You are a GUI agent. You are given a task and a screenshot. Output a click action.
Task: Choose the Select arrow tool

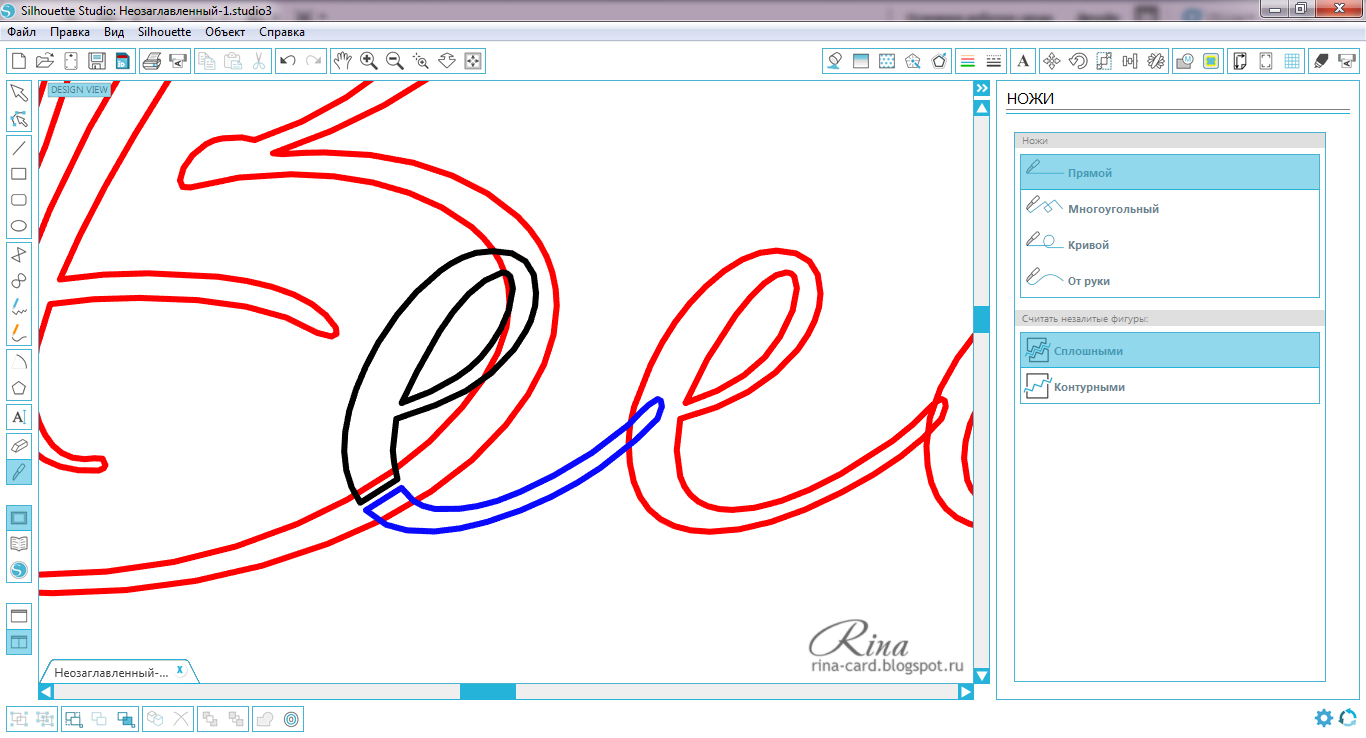(x=18, y=93)
